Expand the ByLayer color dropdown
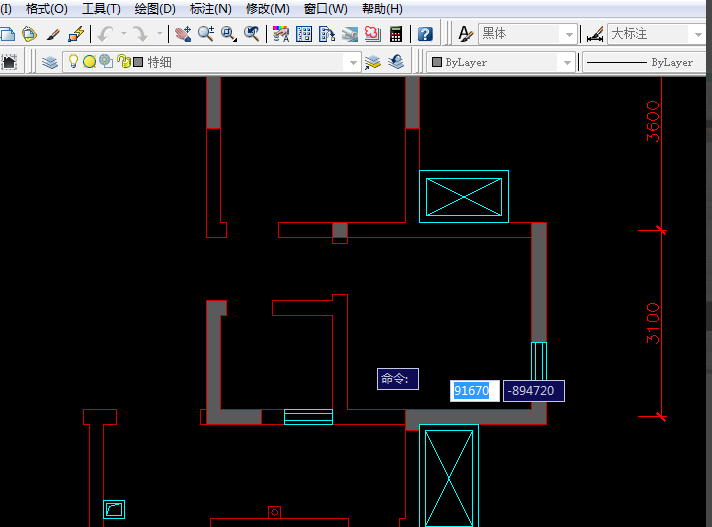Screen dimensions: 712x527 (x=567, y=62)
